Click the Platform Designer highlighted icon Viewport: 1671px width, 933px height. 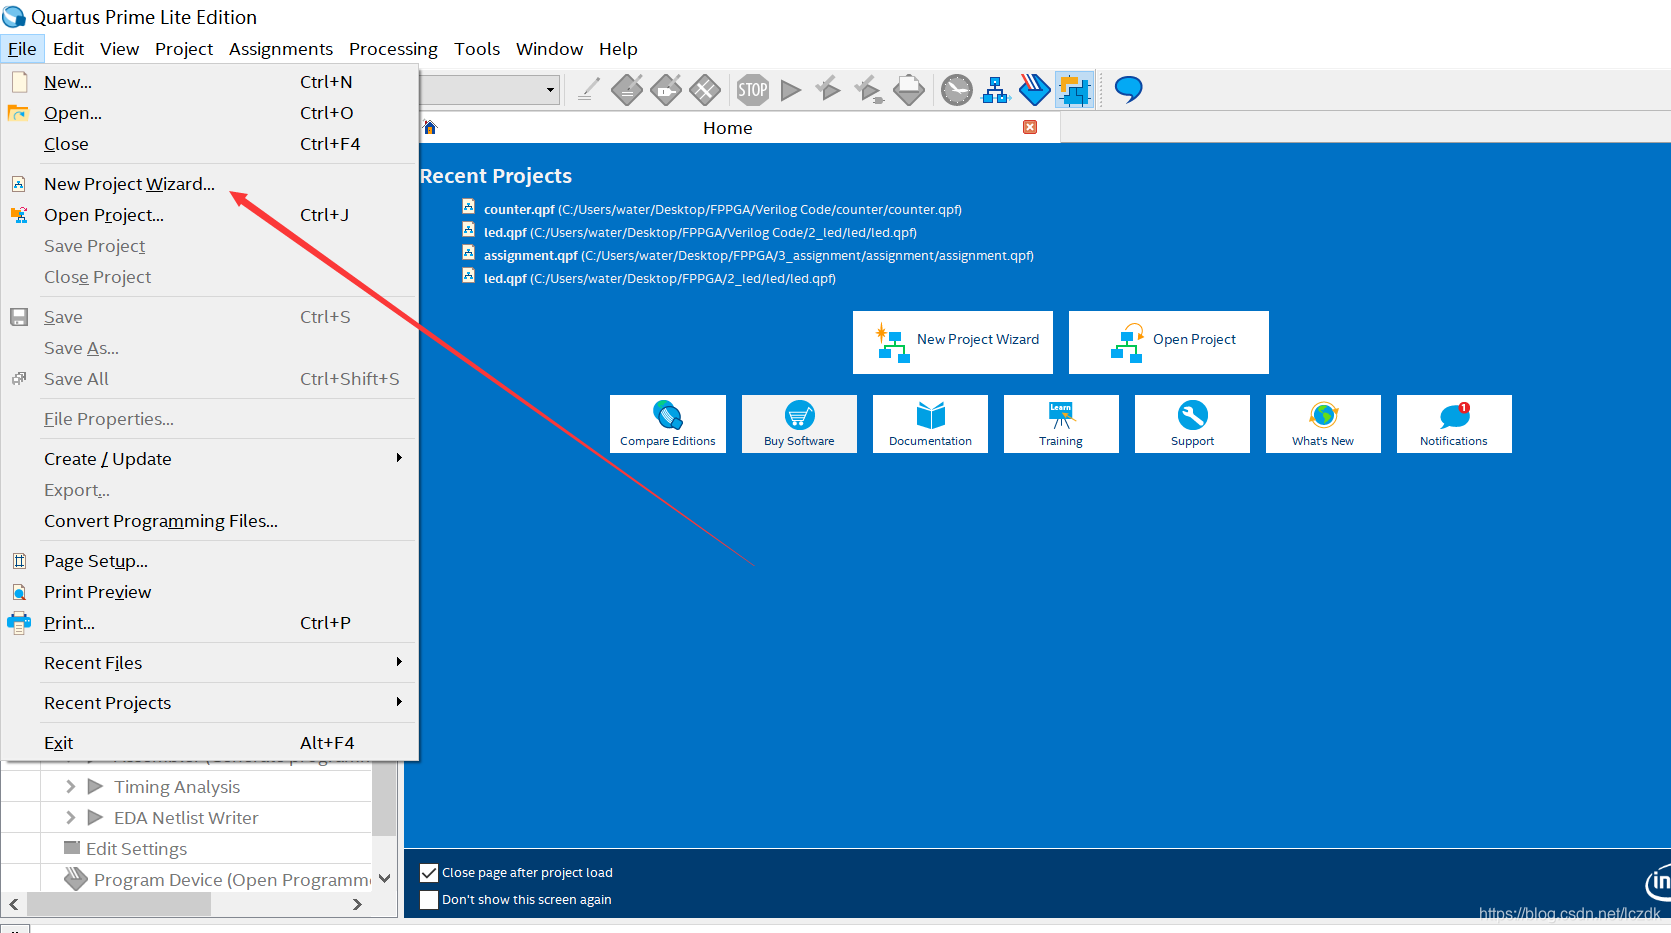point(1075,90)
